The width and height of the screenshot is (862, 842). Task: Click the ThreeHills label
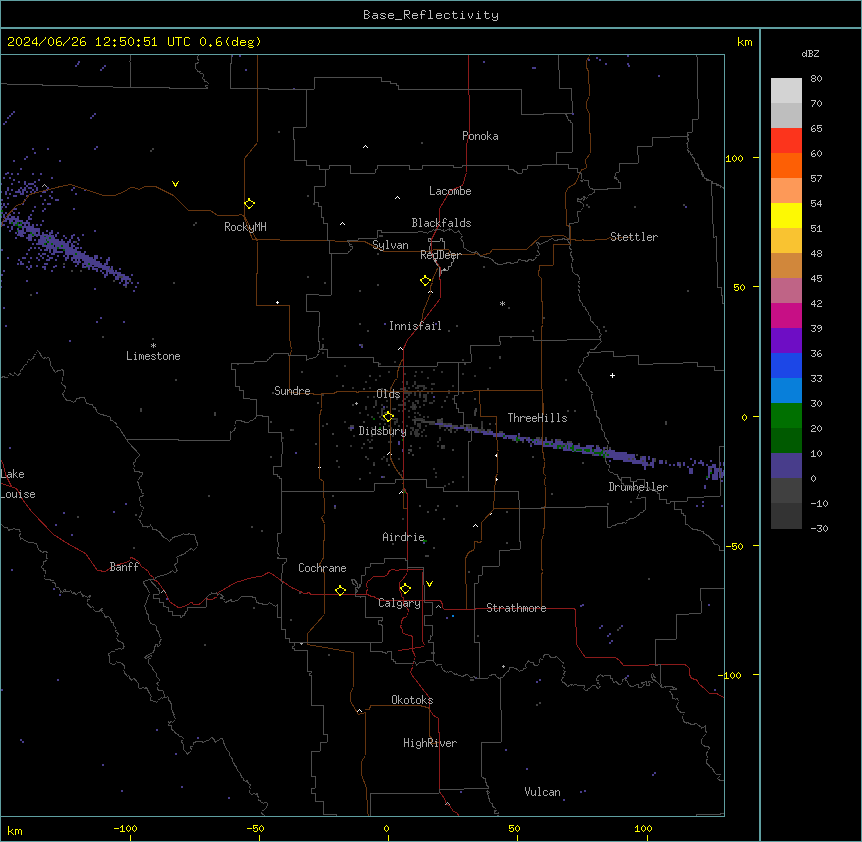tap(538, 418)
